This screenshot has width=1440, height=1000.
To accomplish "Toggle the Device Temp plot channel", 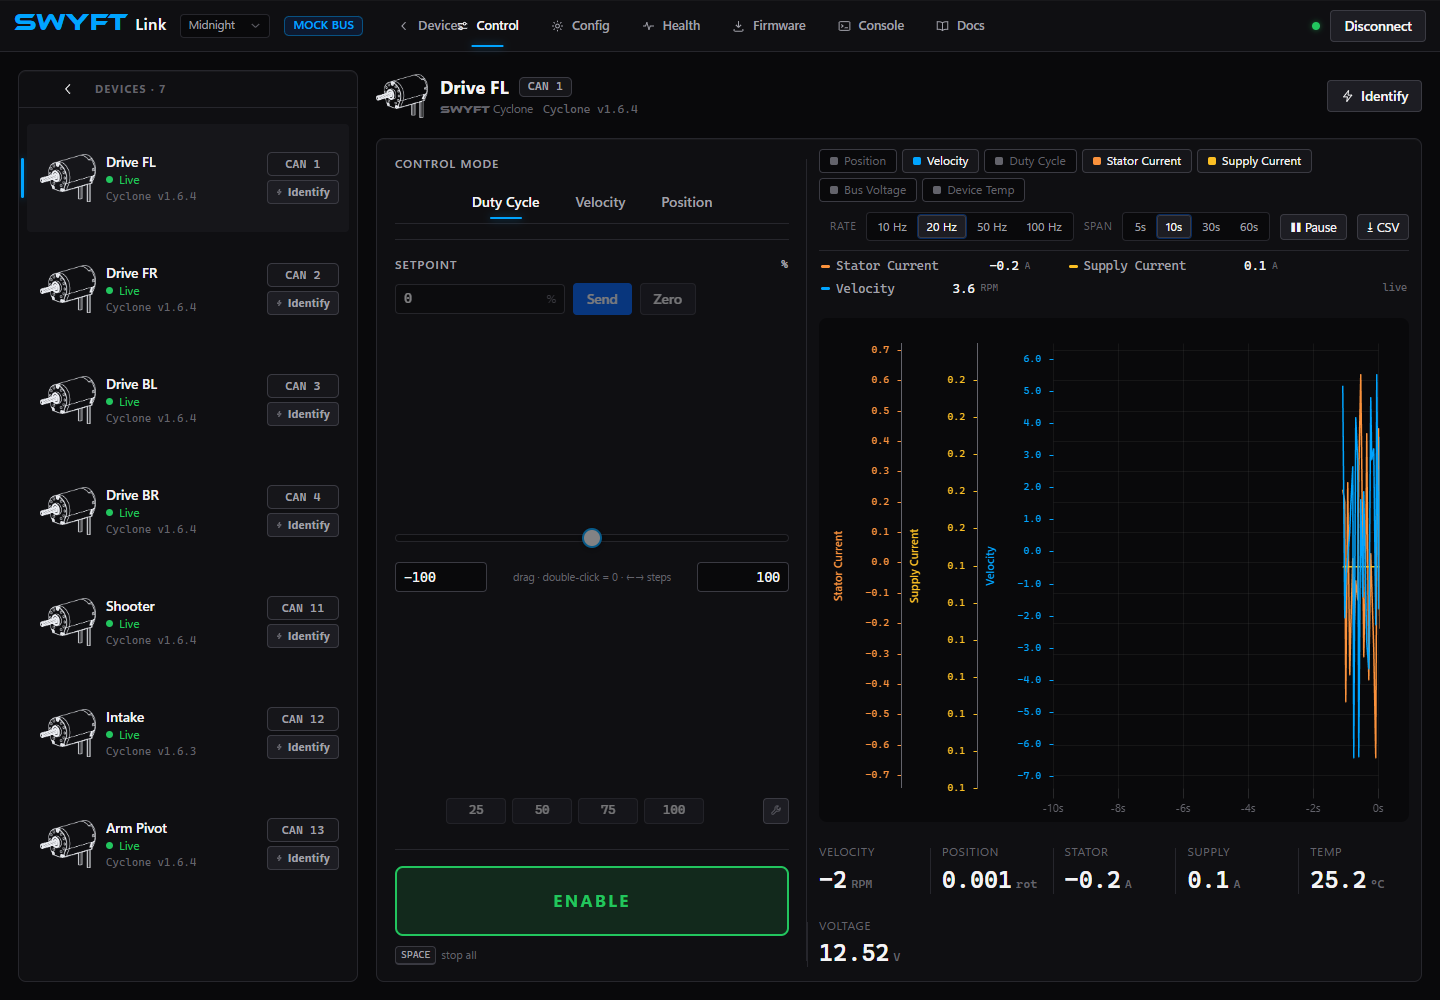I will [973, 190].
